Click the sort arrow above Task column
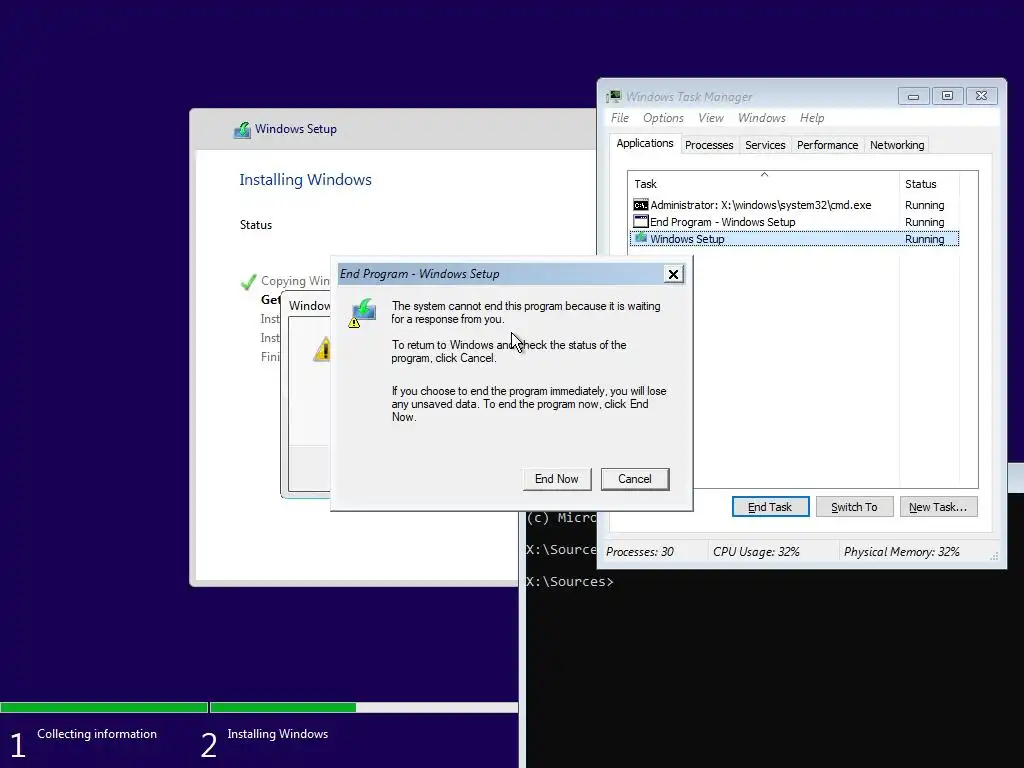 (764, 174)
